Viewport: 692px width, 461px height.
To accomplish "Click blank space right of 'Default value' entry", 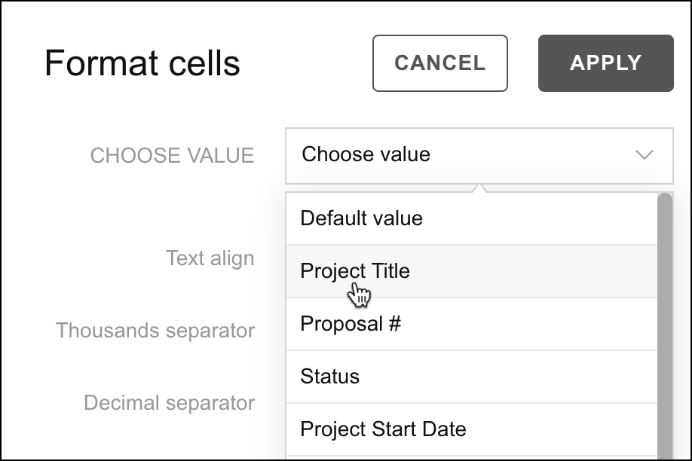I will [x=538, y=218].
